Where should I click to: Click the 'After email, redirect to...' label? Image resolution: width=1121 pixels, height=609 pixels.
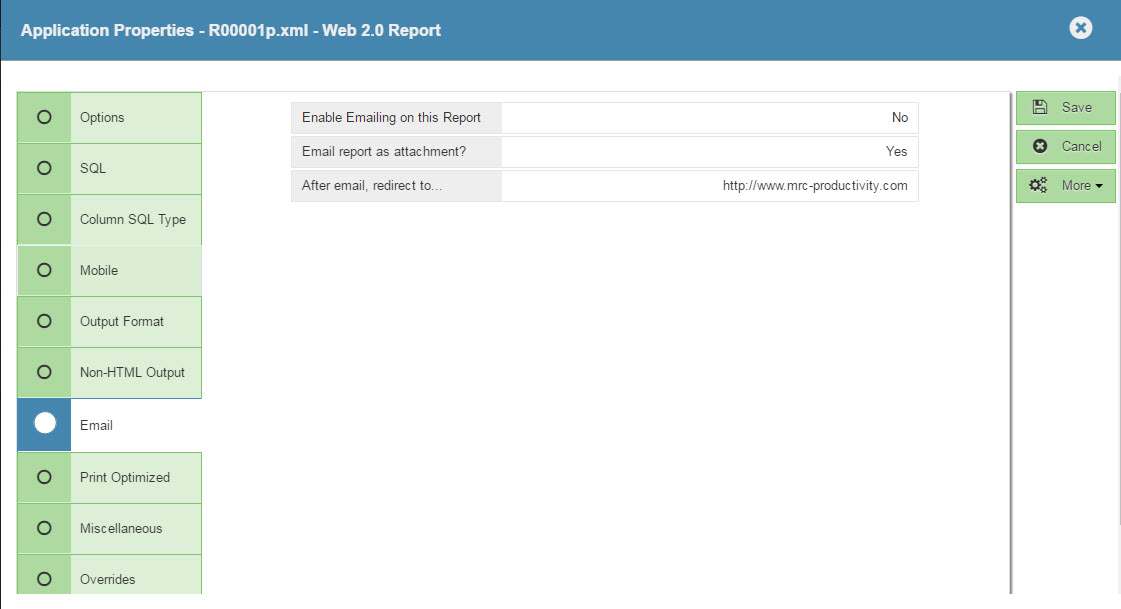coord(372,186)
